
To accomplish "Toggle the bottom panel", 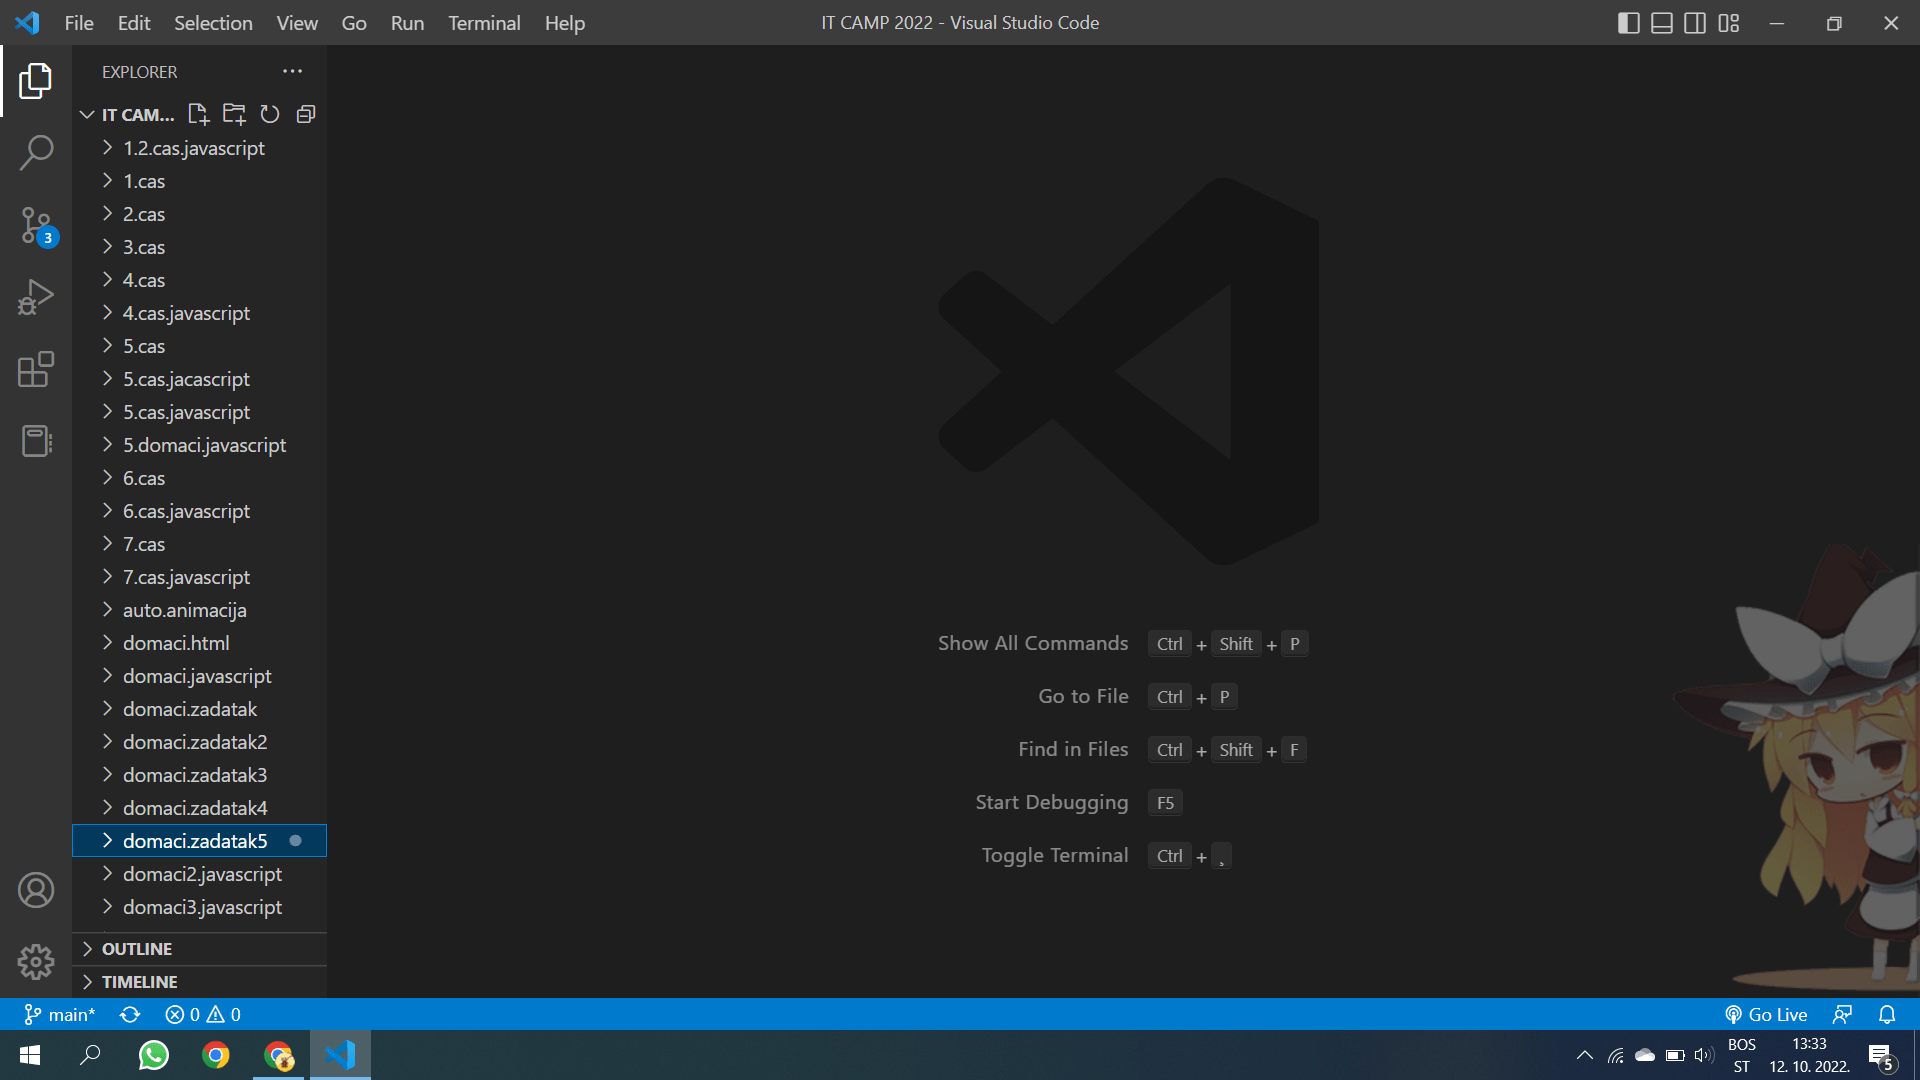I will point(1662,22).
